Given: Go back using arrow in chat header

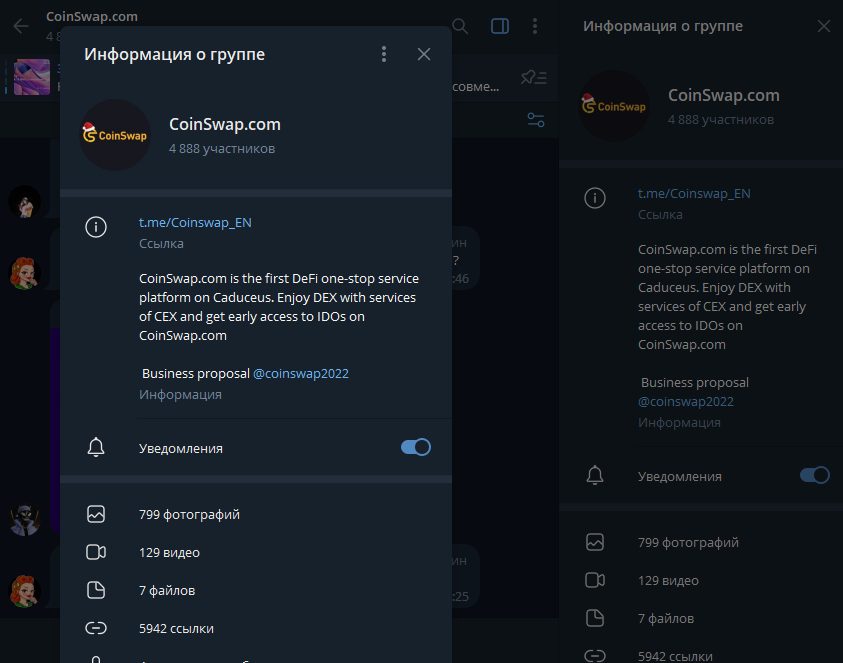Looking at the screenshot, I should (21, 26).
